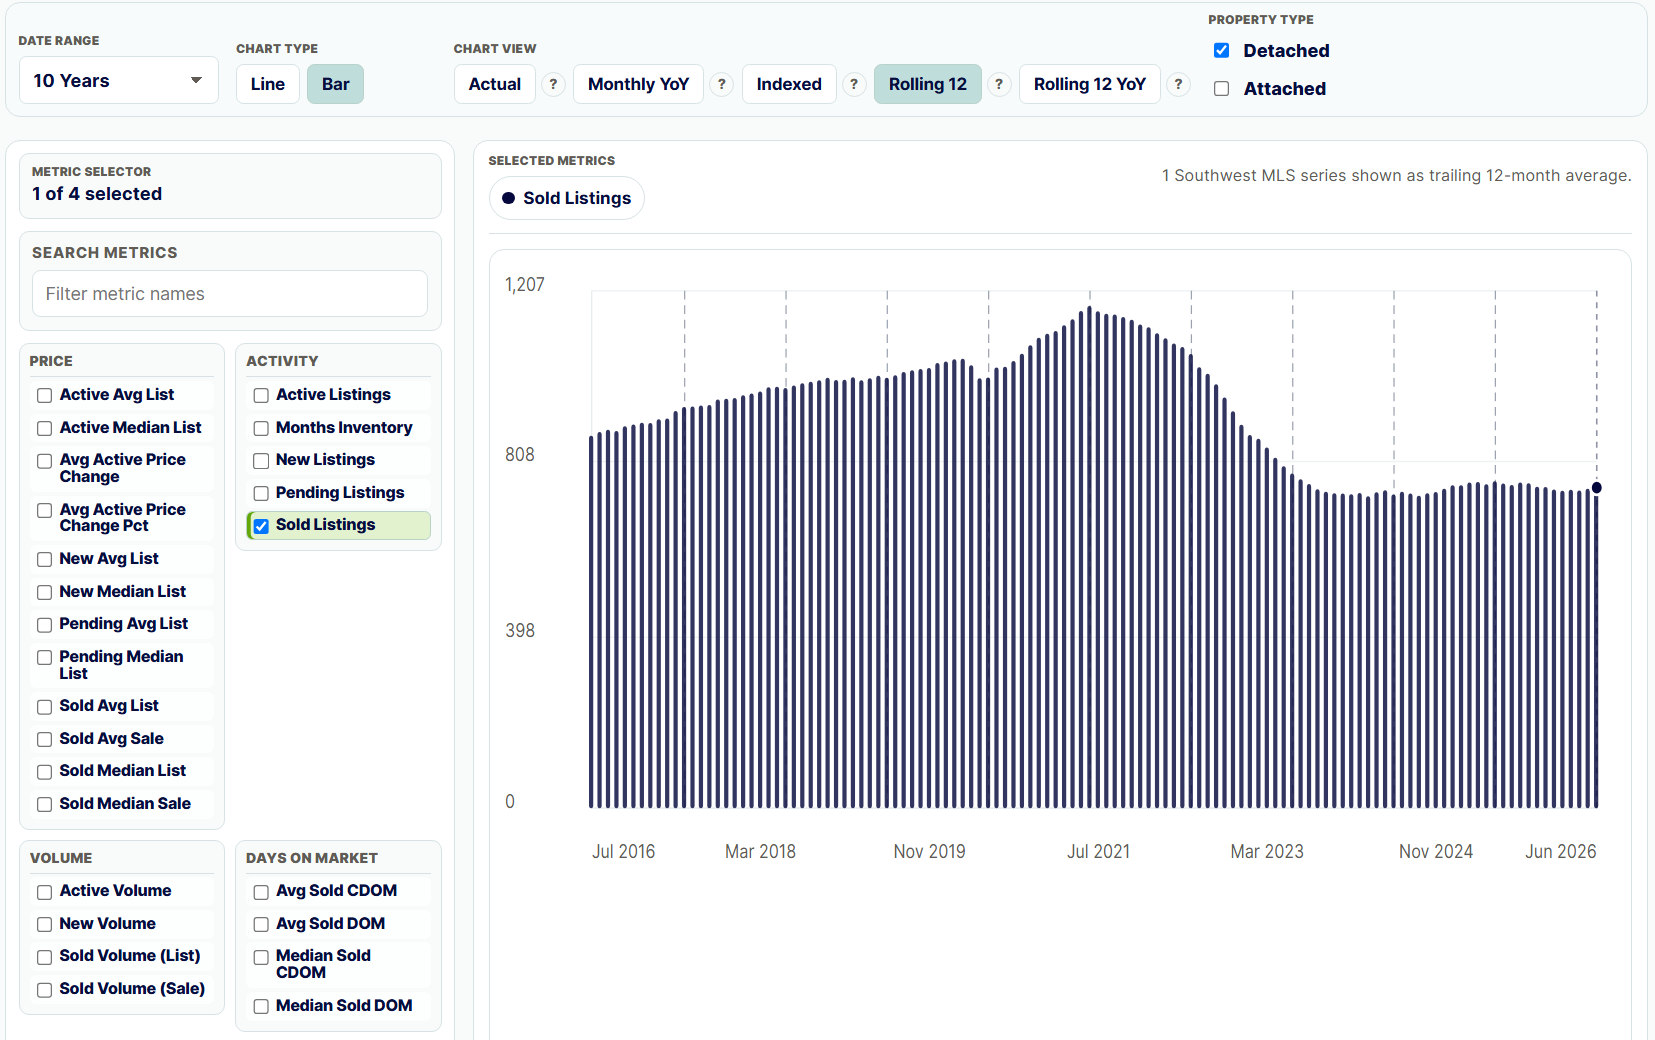Viewport: 1655px width, 1040px height.
Task: Toggle the New Median List metric
Action: coord(45,593)
